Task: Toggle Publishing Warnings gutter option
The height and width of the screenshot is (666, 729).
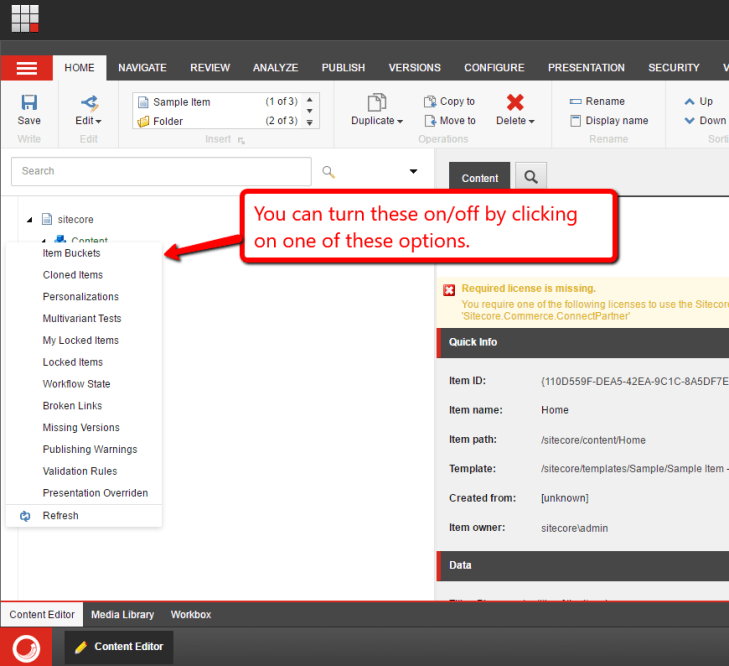Action: [84, 450]
